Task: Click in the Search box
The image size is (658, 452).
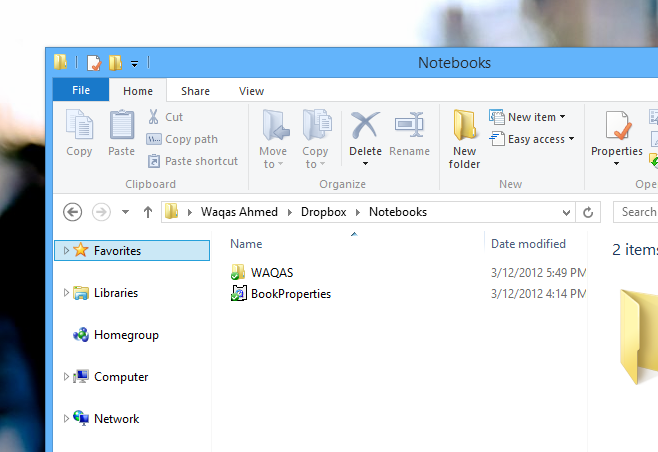Action: tap(635, 212)
